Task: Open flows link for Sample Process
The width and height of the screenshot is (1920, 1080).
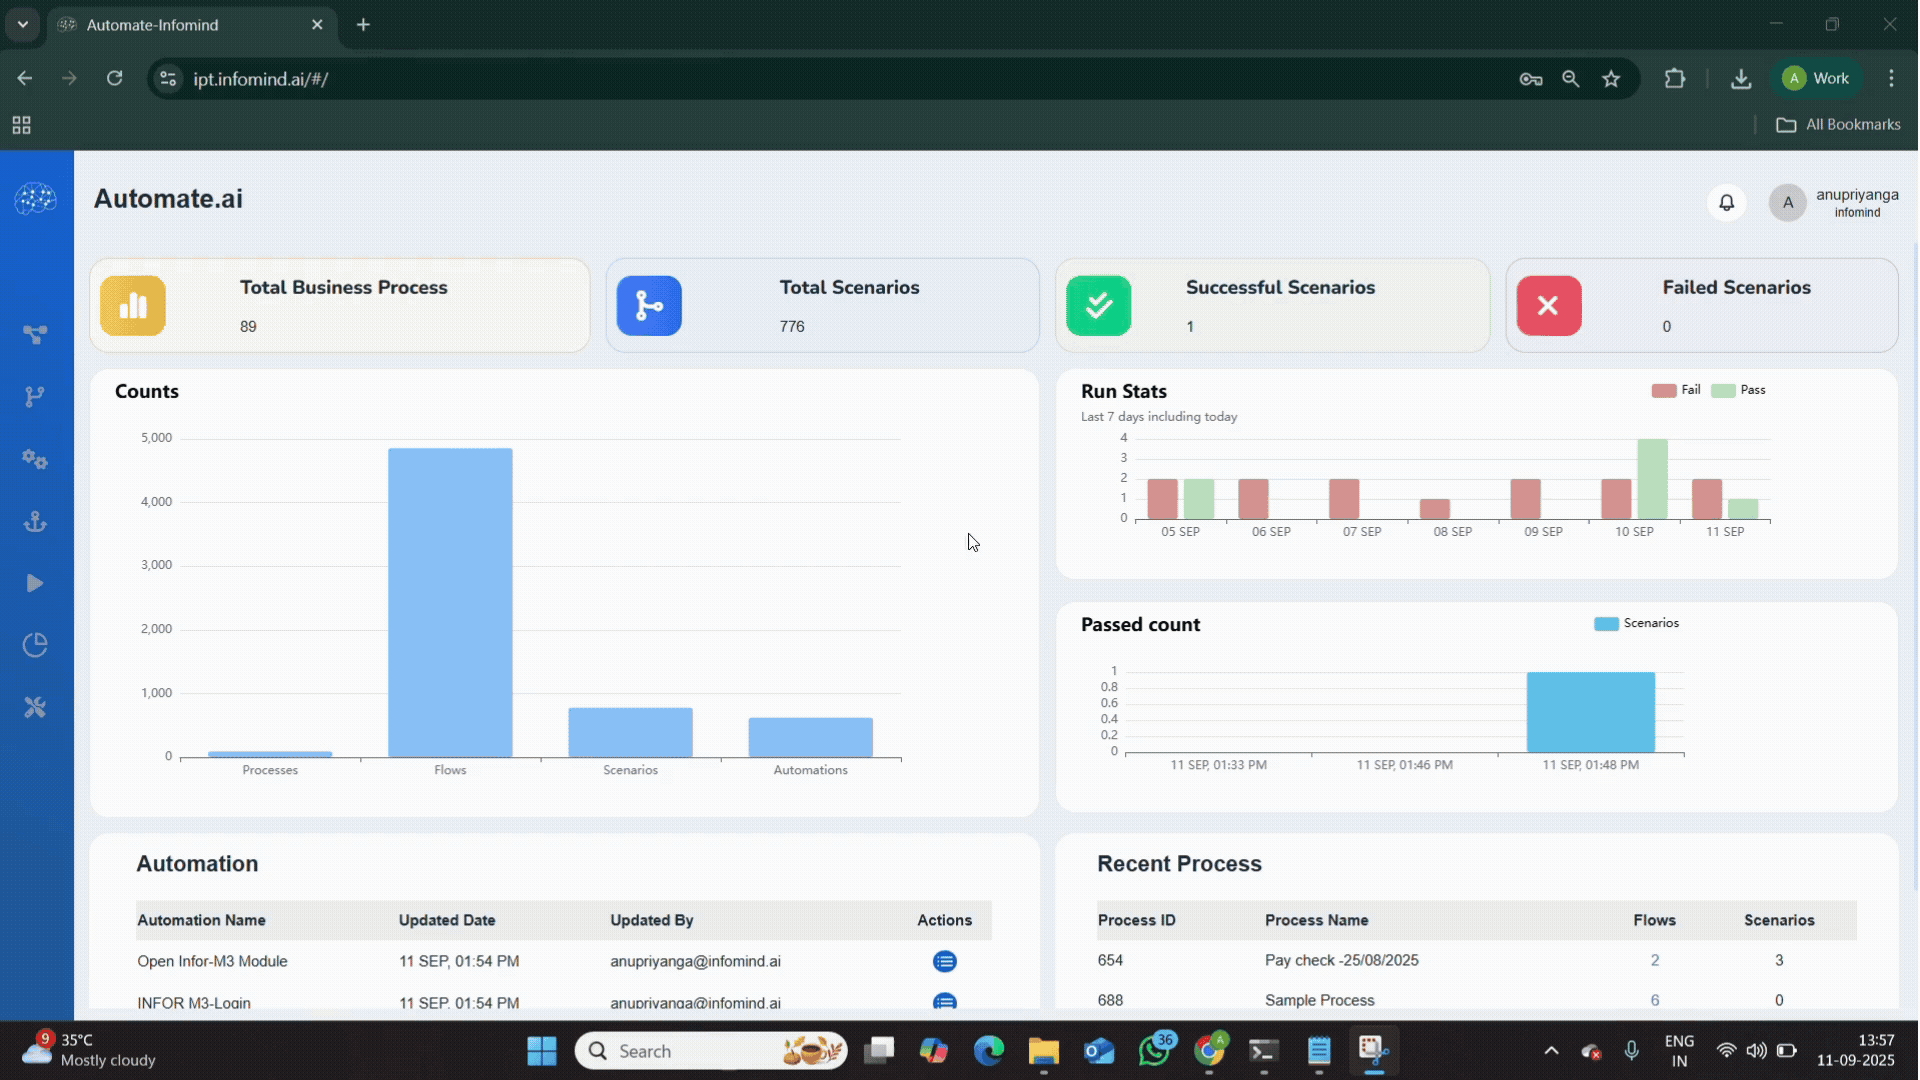Action: tap(1655, 1000)
